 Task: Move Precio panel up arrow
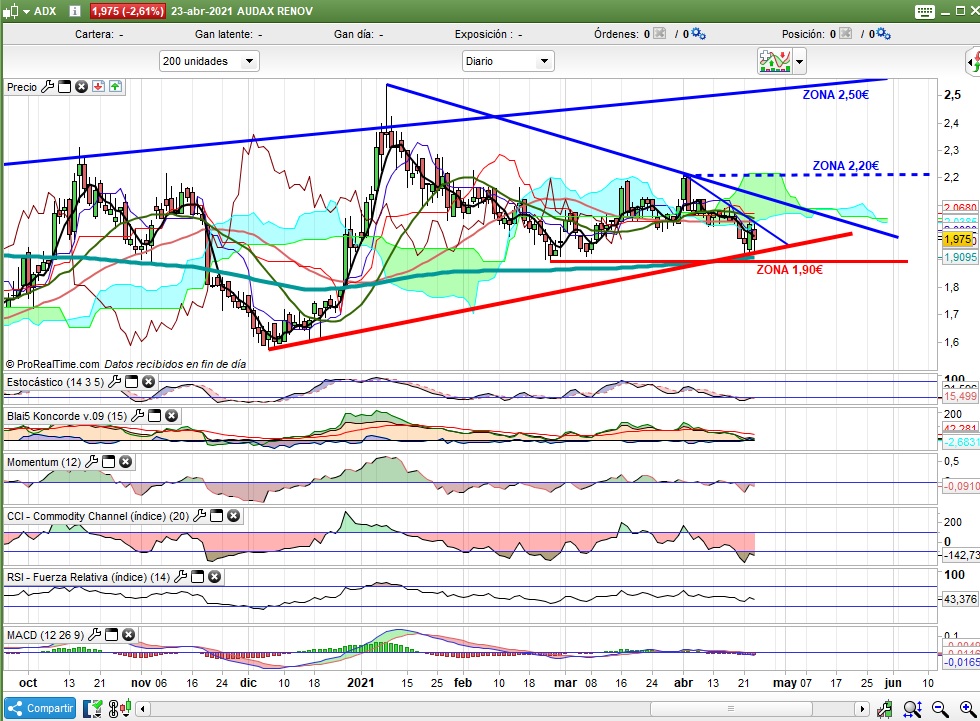[x=116, y=87]
